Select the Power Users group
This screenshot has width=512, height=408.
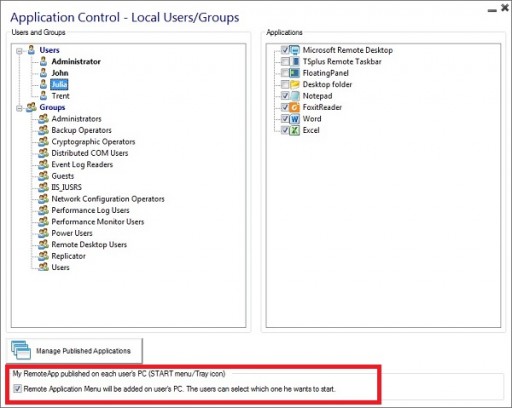pyautogui.click(x=72, y=233)
